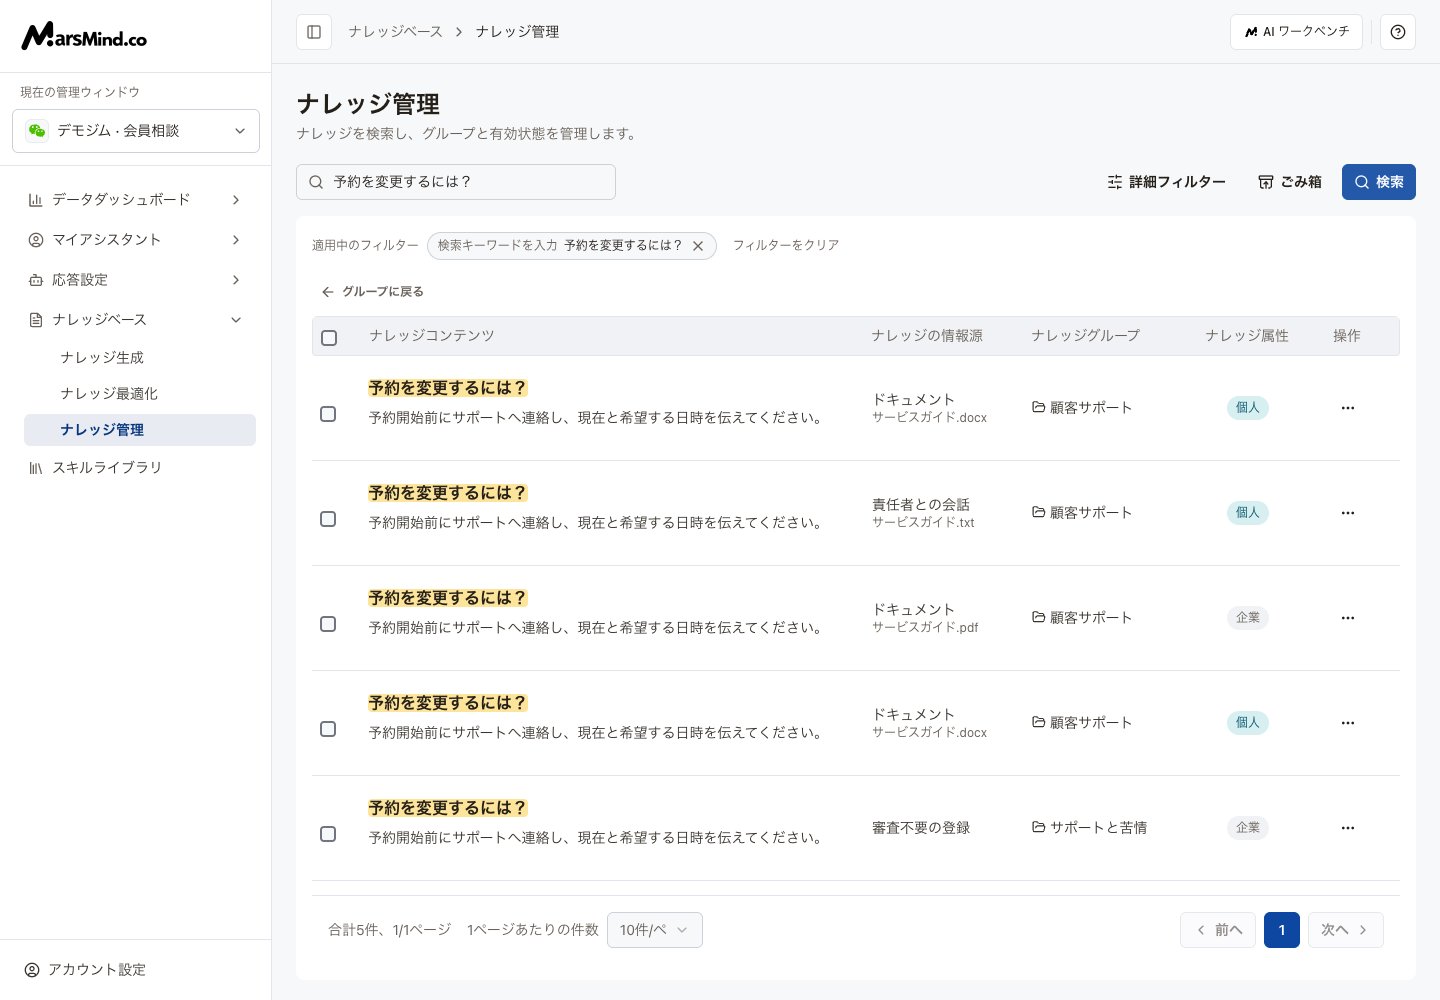Image resolution: width=1440 pixels, height=1000 pixels.
Task: Click the folder icon beside サポートと苦情
Action: [1039, 827]
